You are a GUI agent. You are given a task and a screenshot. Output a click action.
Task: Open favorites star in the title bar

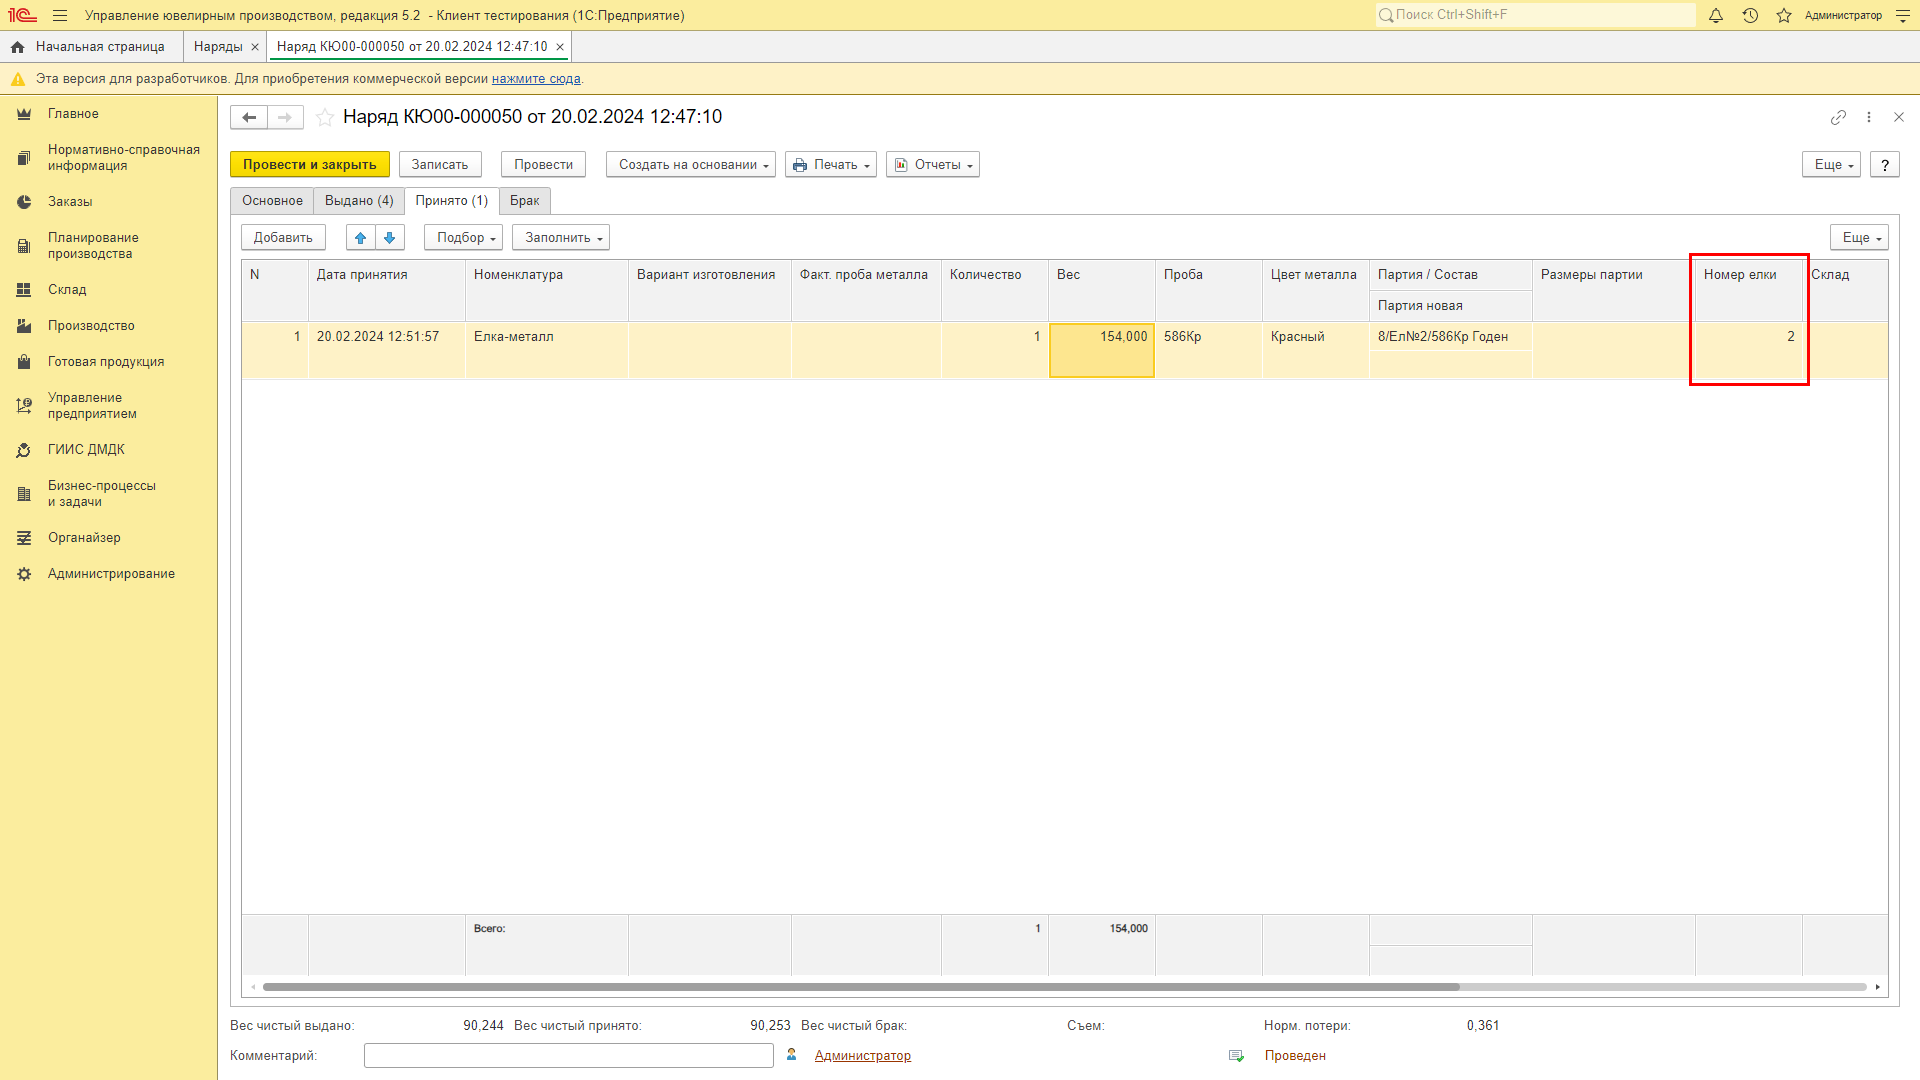[1784, 16]
